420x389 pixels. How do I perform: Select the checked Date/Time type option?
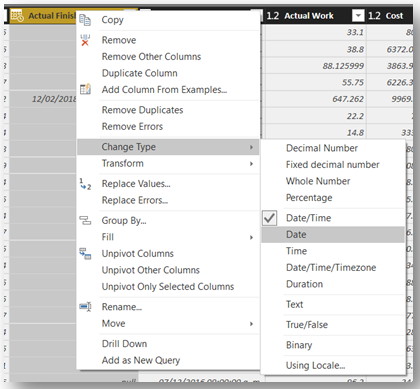click(333, 218)
